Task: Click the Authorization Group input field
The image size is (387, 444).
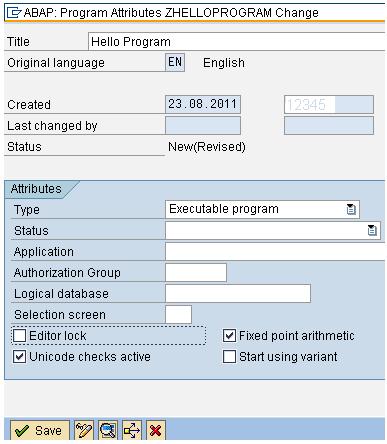Action: coord(196,272)
